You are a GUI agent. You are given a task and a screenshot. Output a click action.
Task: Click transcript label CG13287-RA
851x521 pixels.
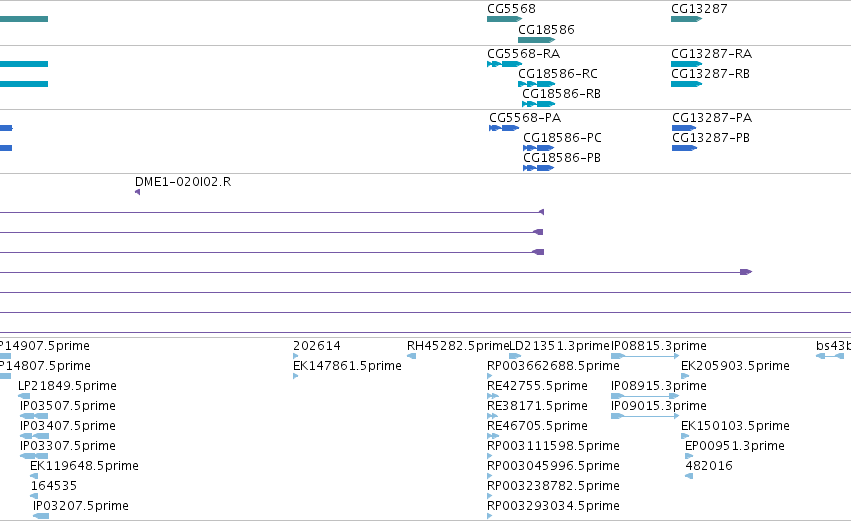(x=712, y=54)
